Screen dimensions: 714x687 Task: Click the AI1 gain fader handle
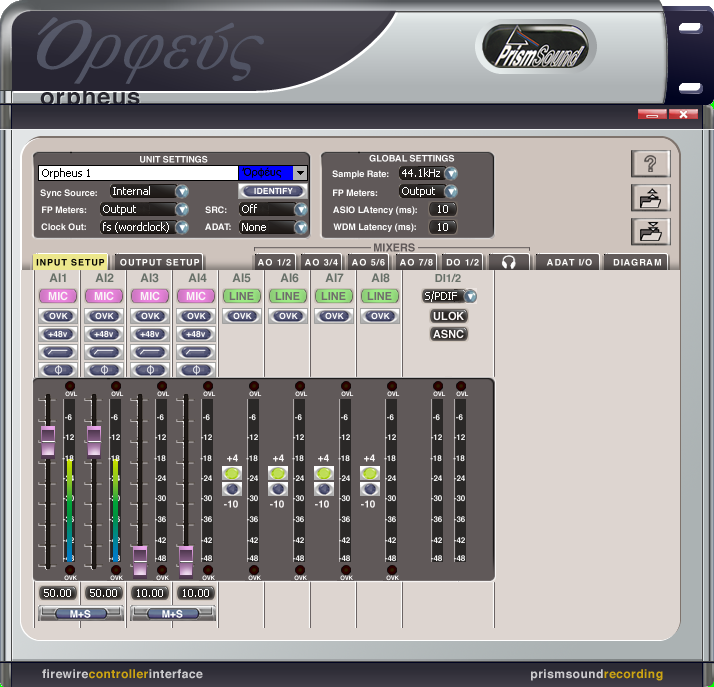point(47,437)
